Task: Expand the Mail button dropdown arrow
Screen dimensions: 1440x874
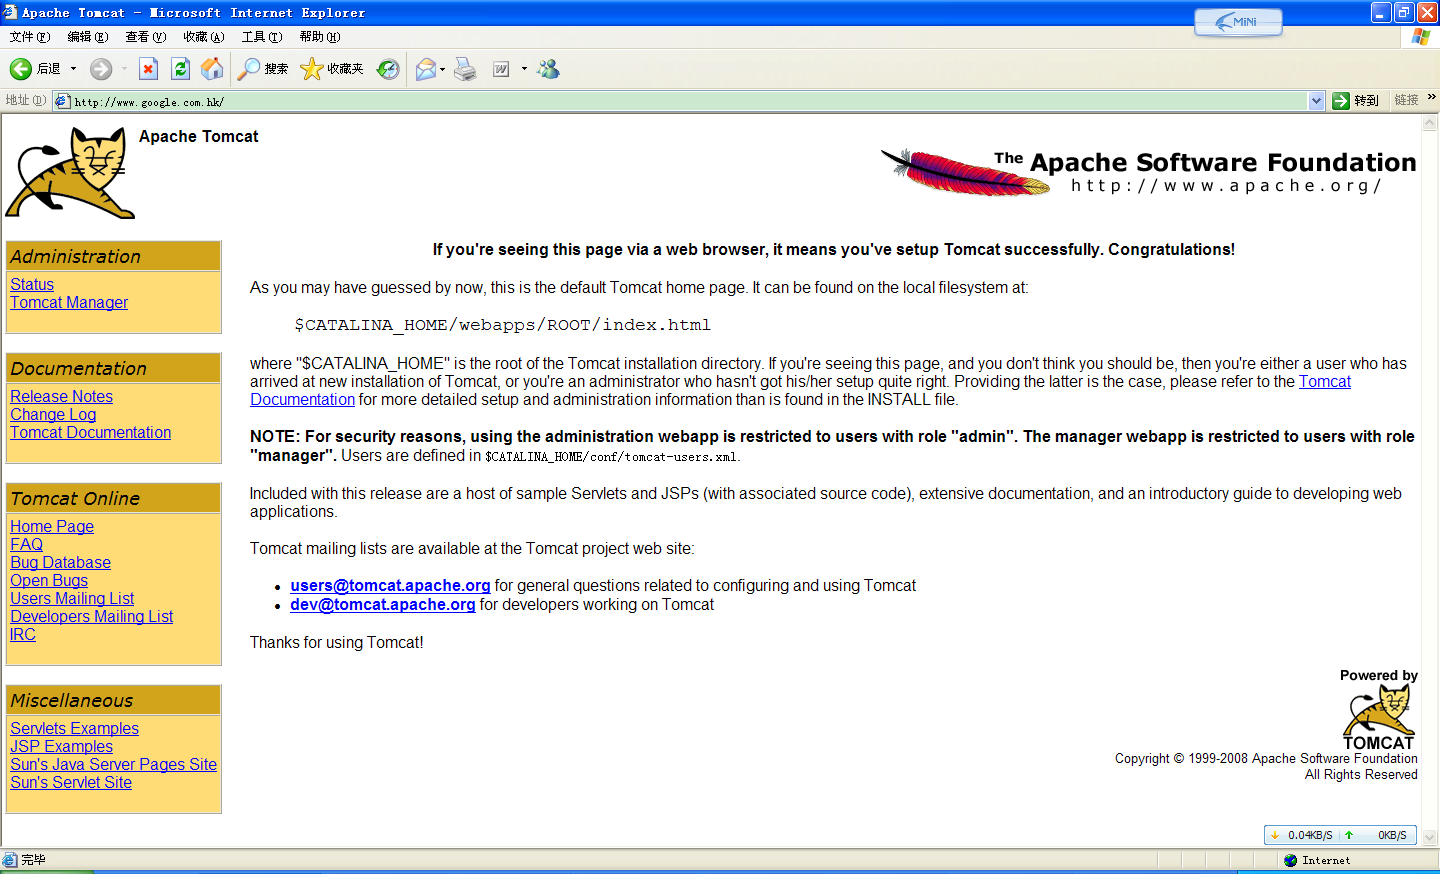Action: click(442, 69)
